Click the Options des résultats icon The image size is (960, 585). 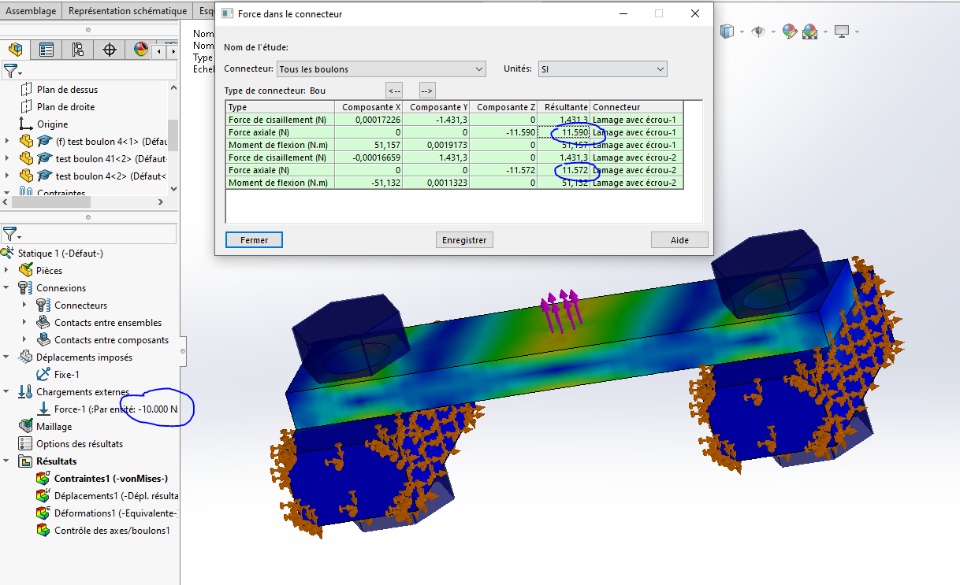coord(25,444)
